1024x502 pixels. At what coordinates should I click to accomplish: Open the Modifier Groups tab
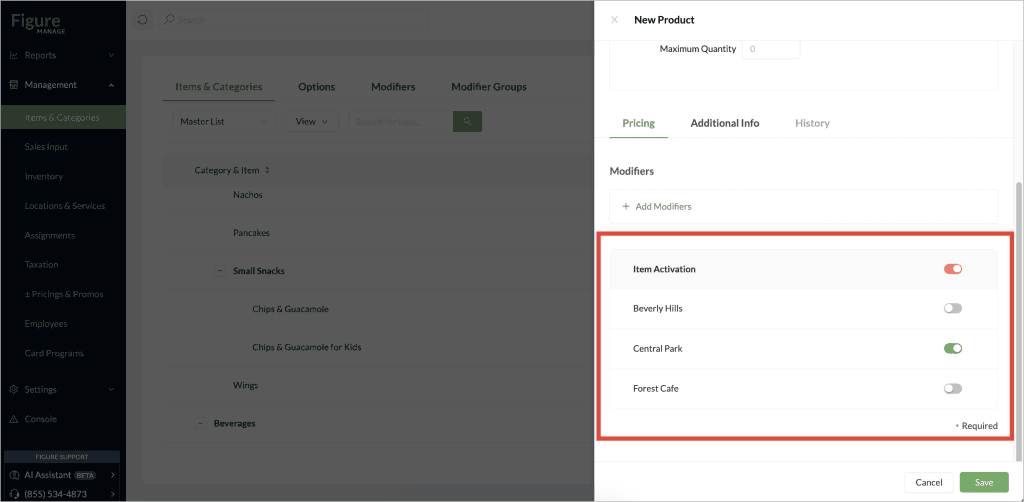coord(488,87)
